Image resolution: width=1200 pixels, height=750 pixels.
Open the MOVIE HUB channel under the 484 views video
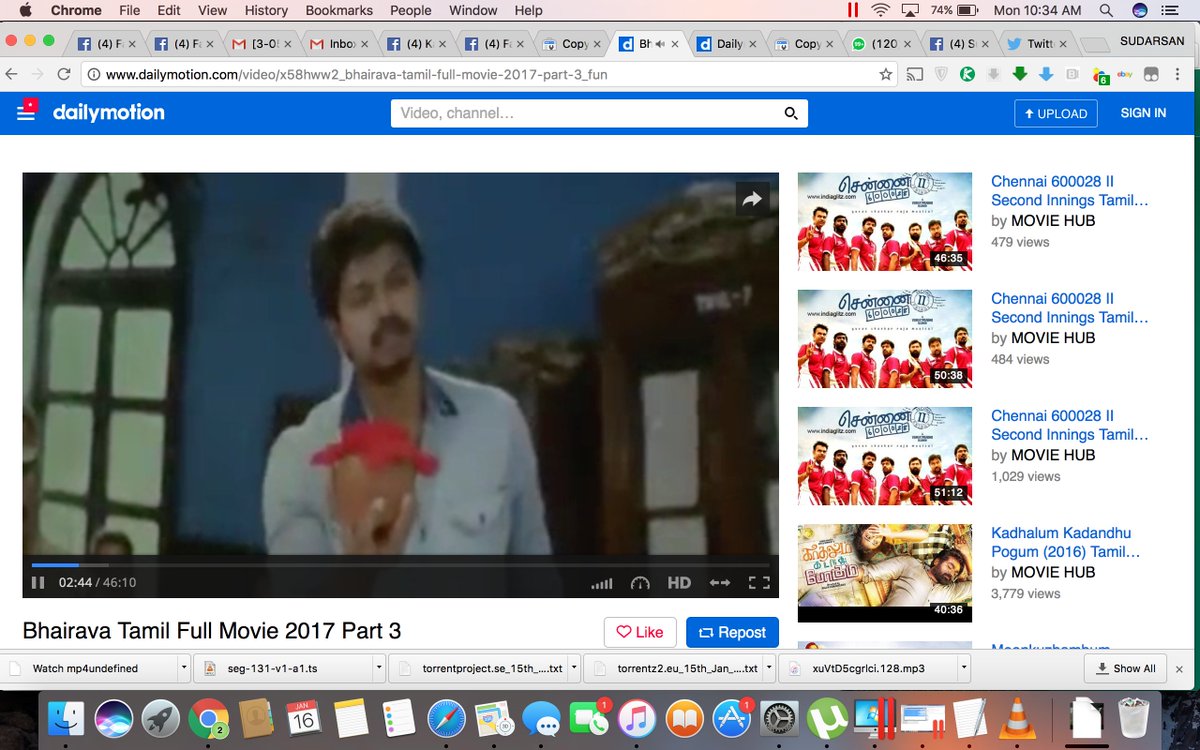pos(1053,338)
